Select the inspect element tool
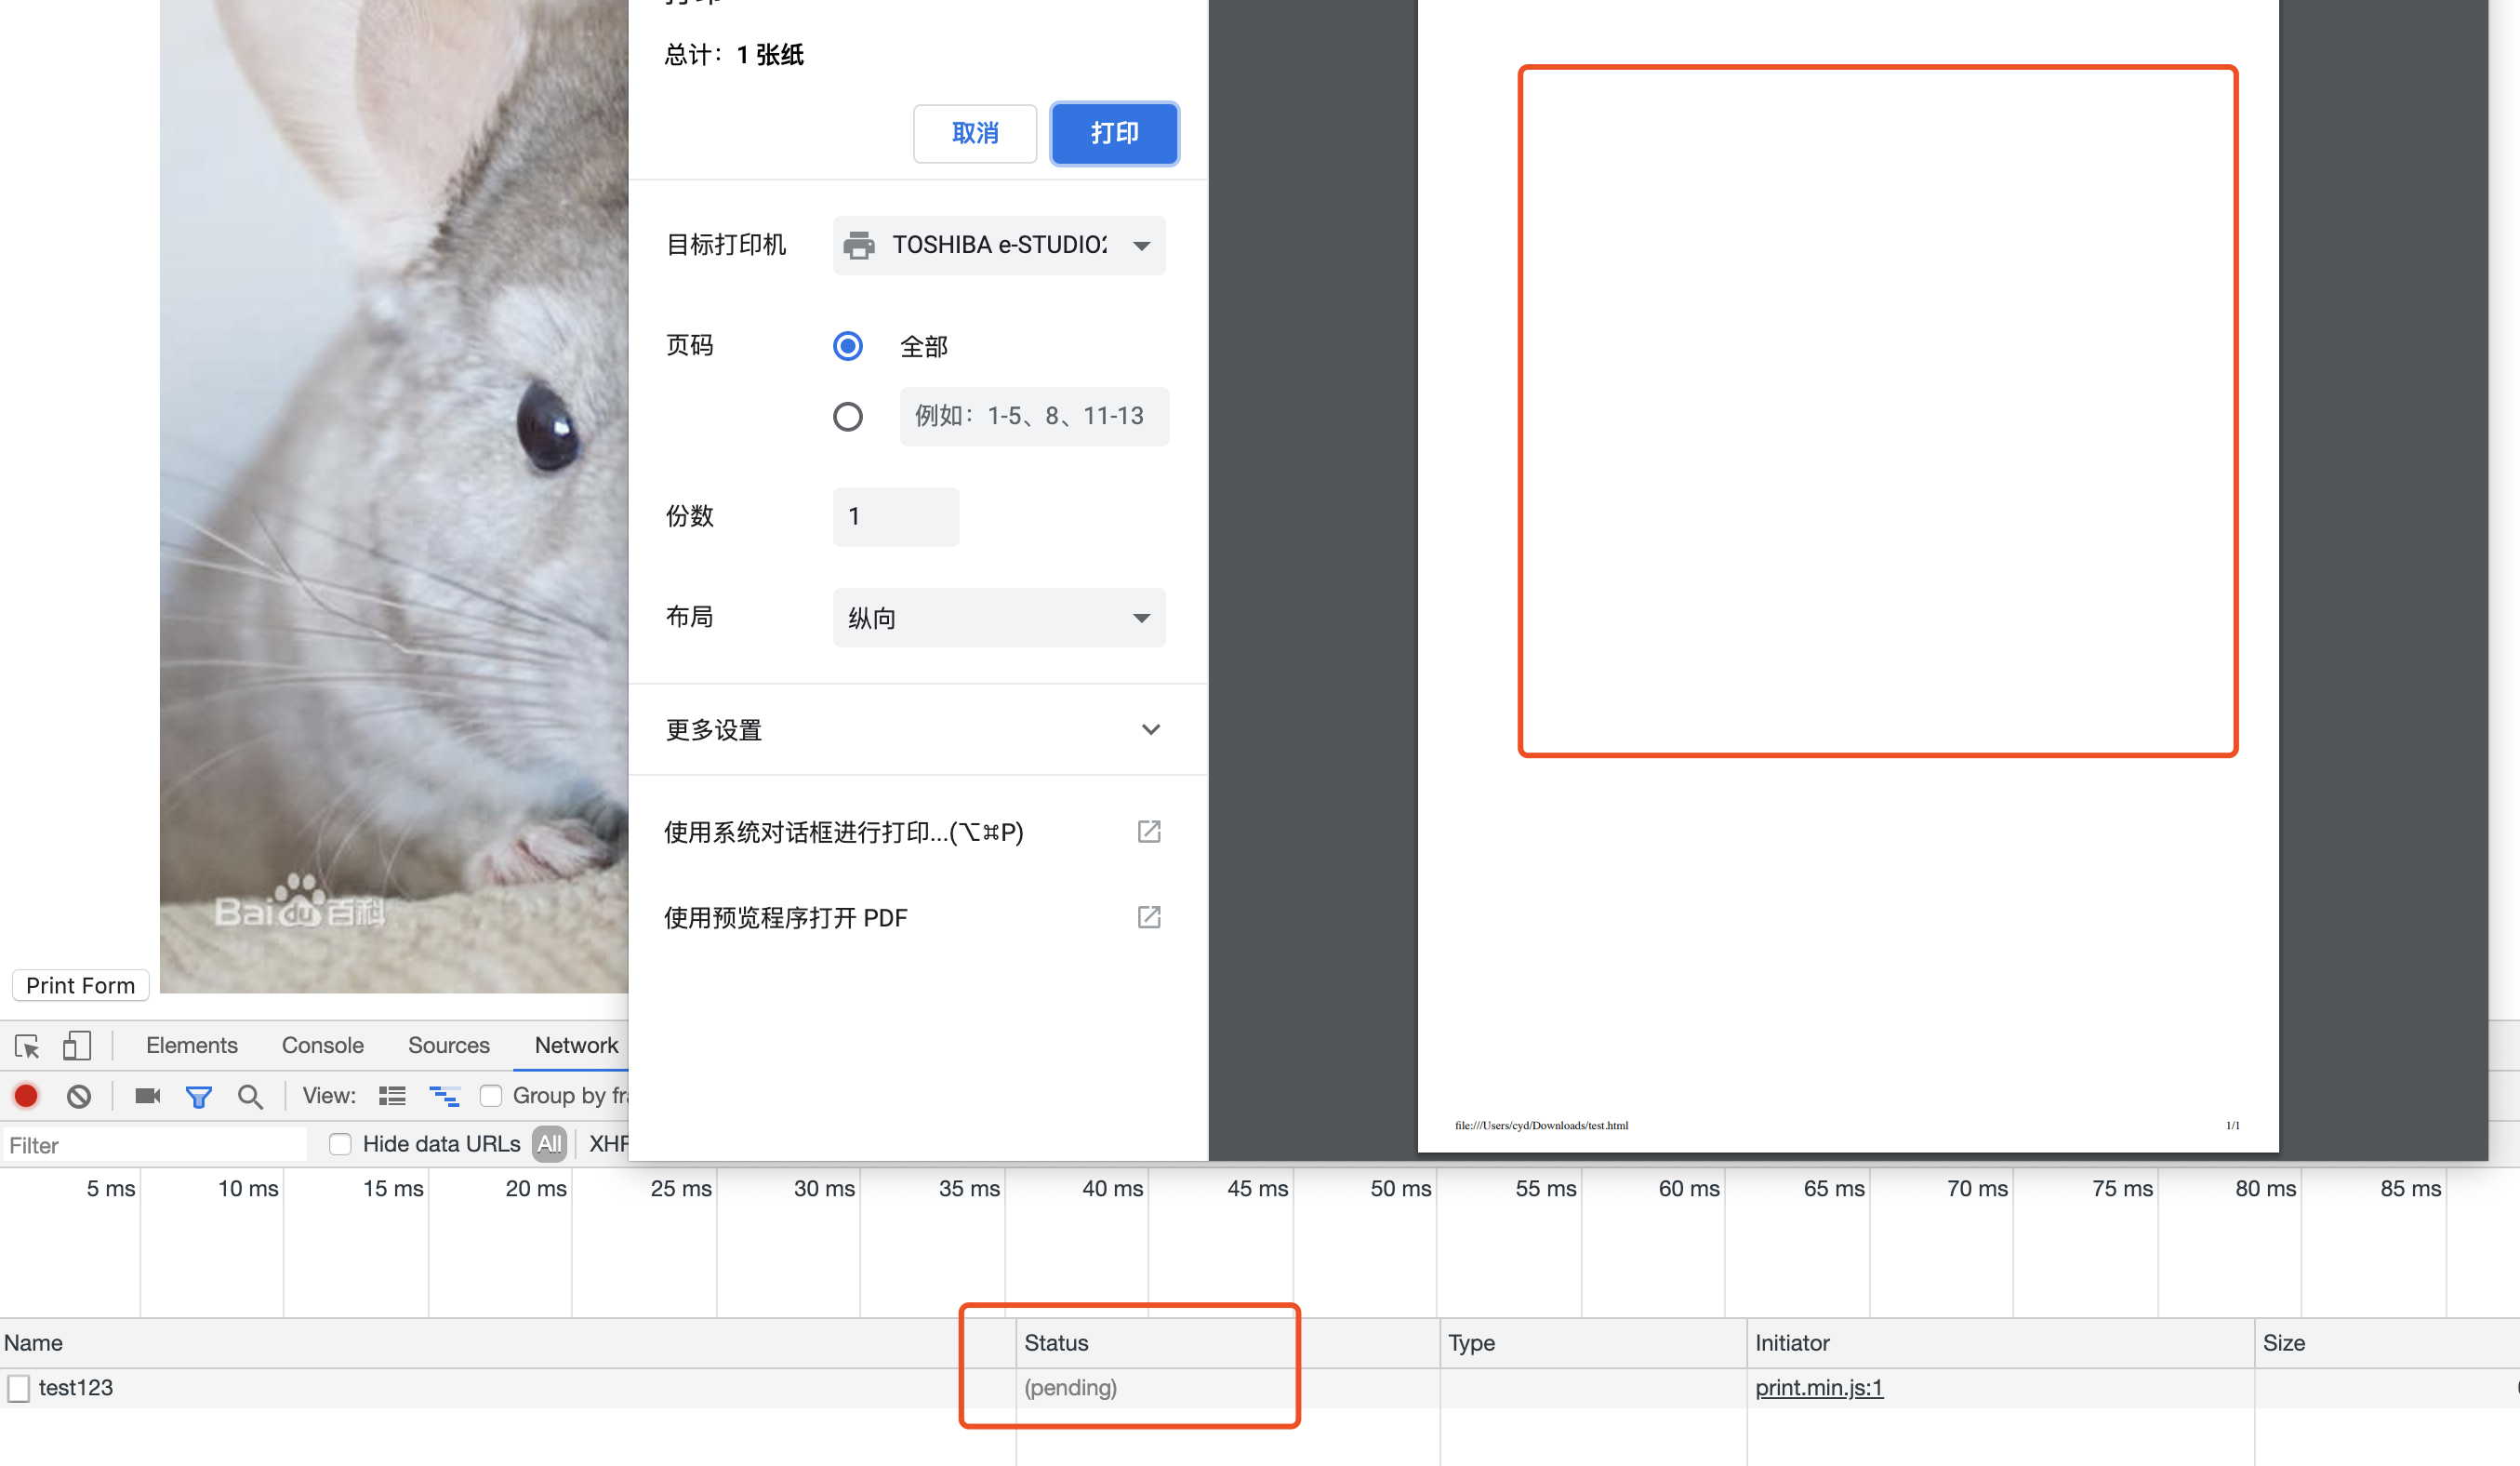This screenshot has height=1466, width=2520. tap(26, 1046)
